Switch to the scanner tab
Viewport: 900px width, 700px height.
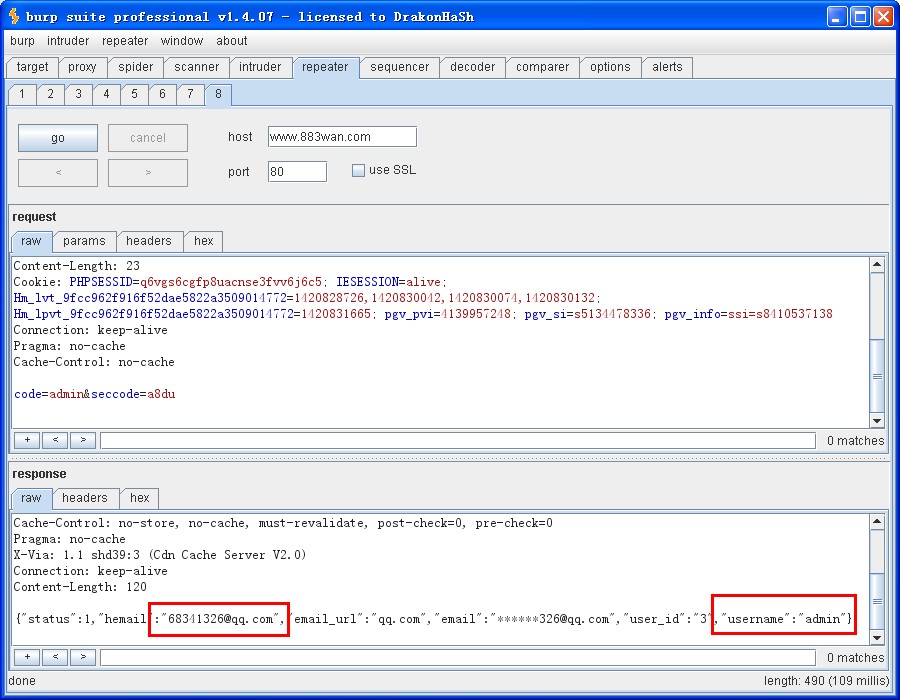[x=196, y=67]
